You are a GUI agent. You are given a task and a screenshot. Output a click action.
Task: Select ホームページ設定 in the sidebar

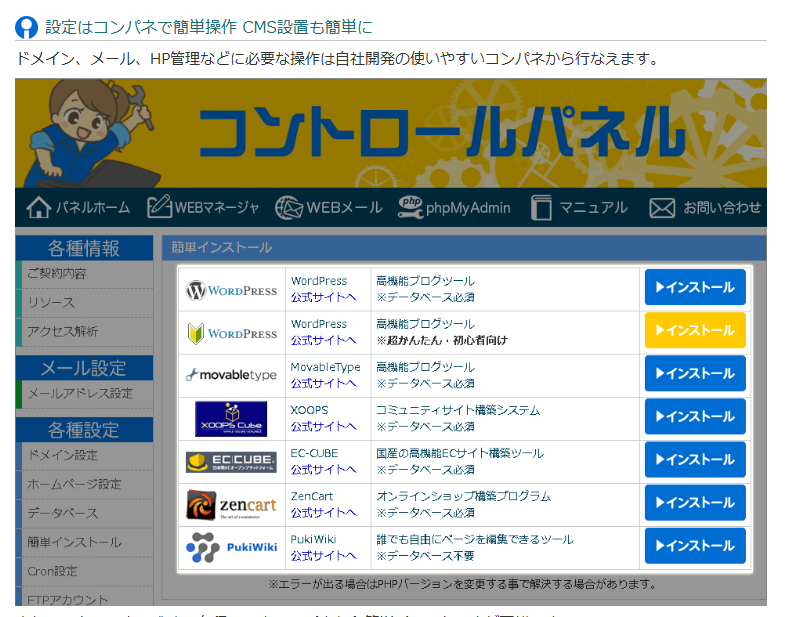coord(85,485)
